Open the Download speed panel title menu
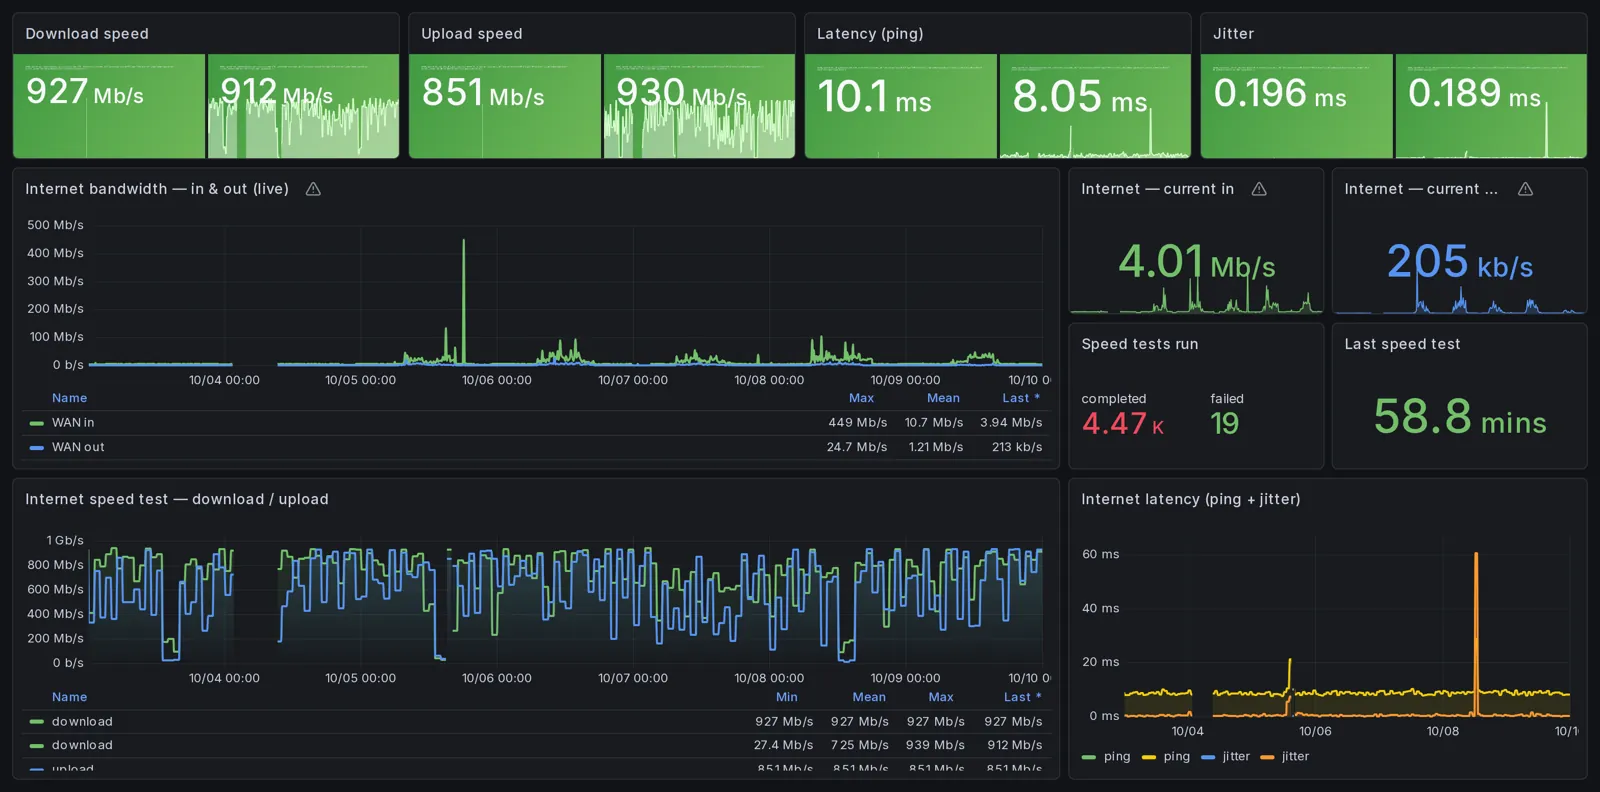 coord(87,34)
